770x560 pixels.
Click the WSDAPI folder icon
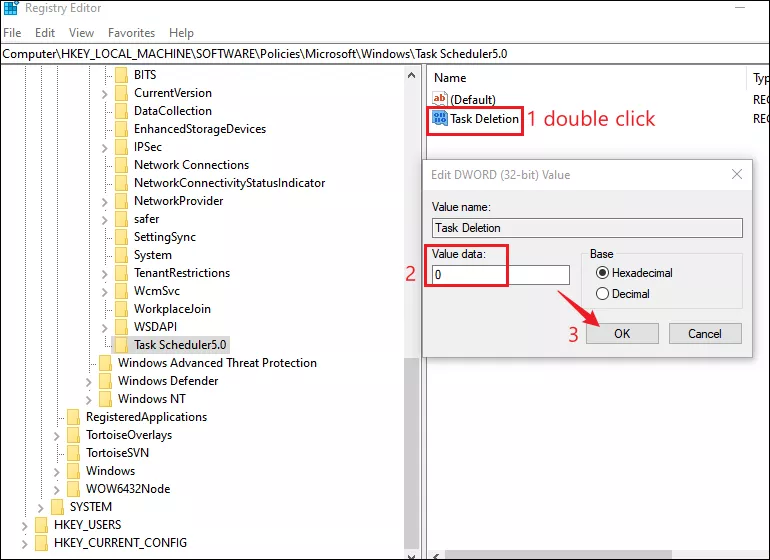(121, 327)
